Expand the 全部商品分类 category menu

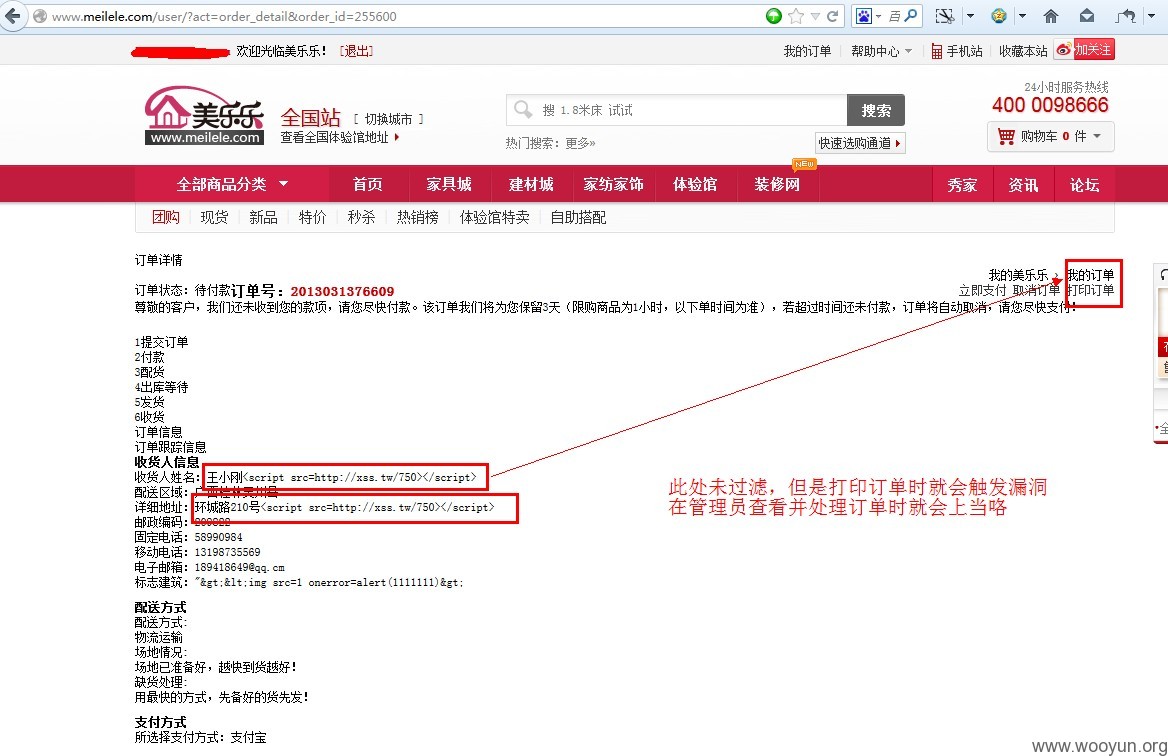232,184
